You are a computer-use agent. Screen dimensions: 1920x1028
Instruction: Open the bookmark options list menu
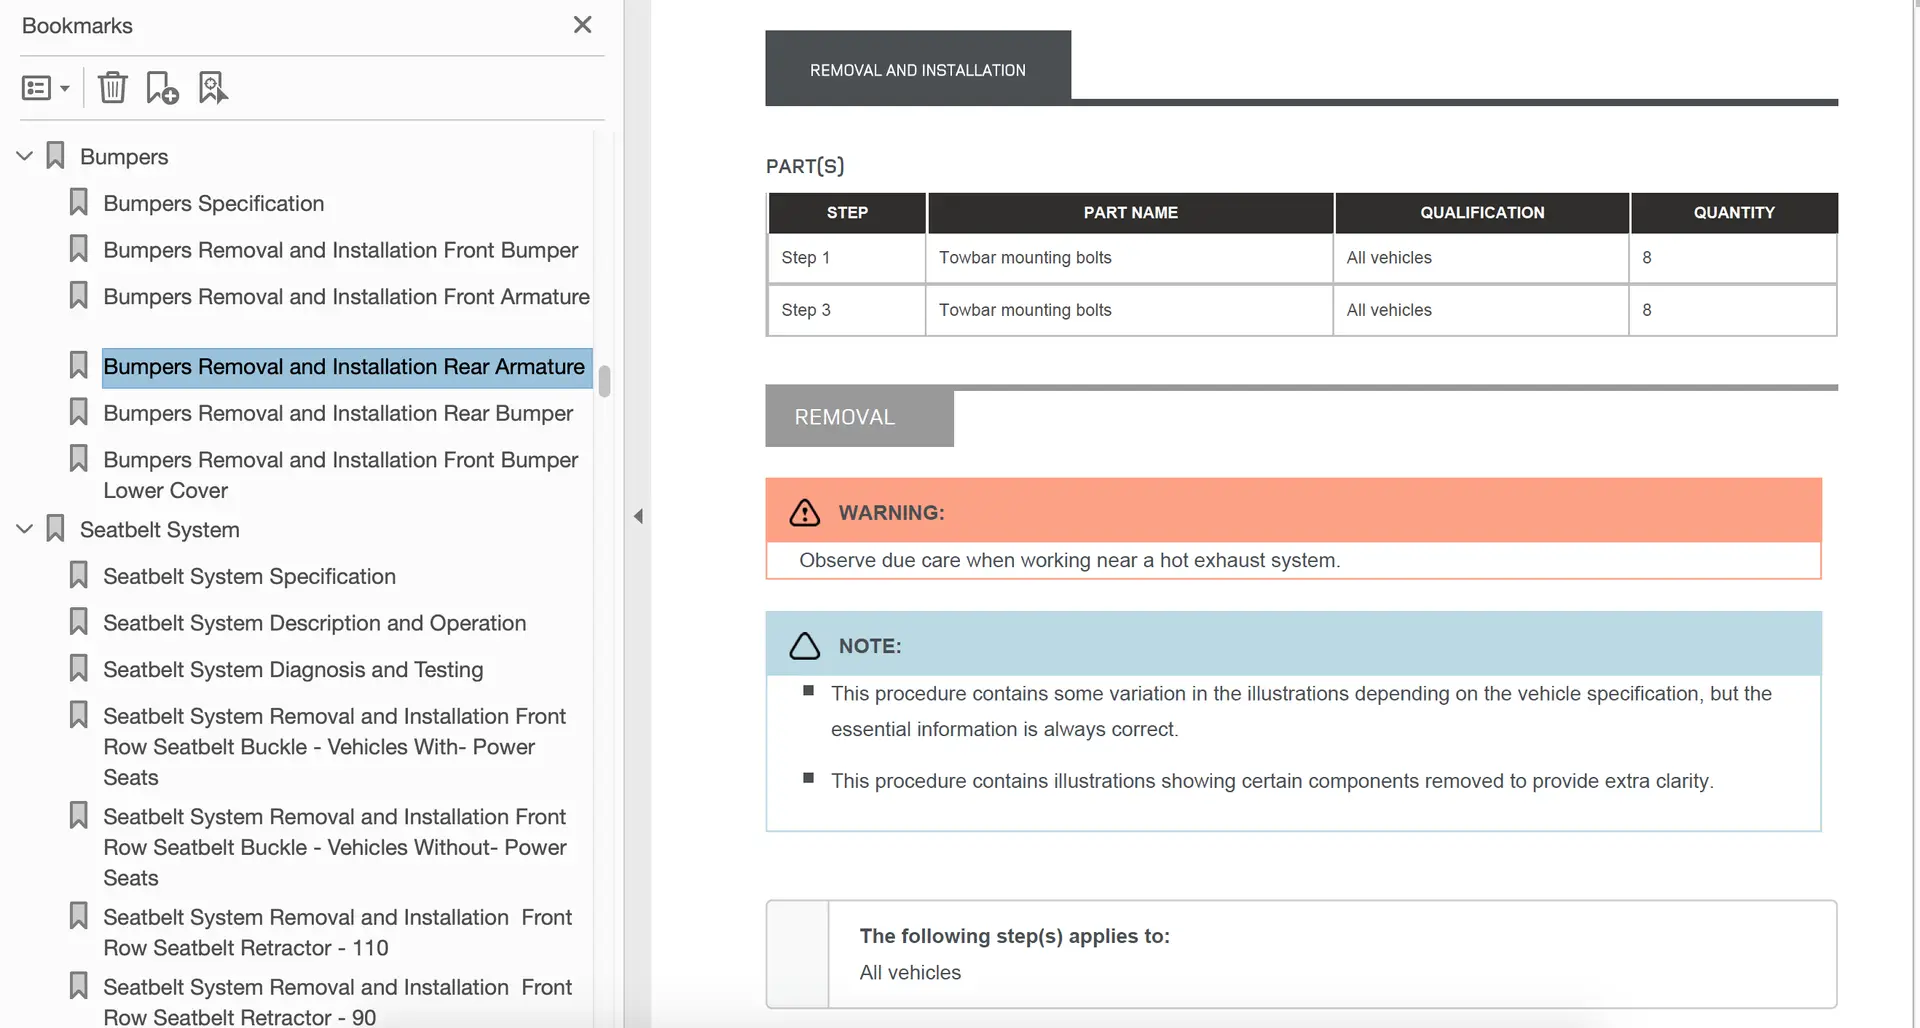tap(45, 88)
